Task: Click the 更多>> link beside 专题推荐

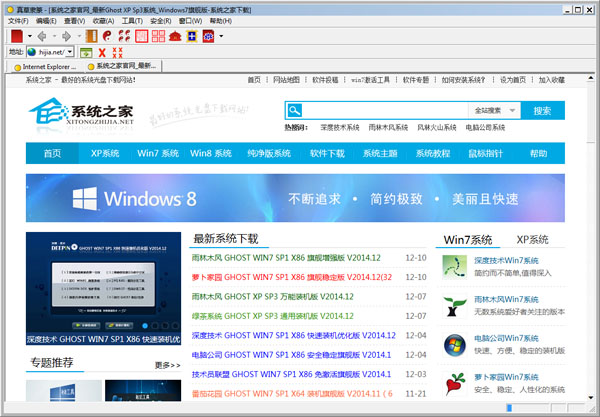Action: [x=167, y=365]
